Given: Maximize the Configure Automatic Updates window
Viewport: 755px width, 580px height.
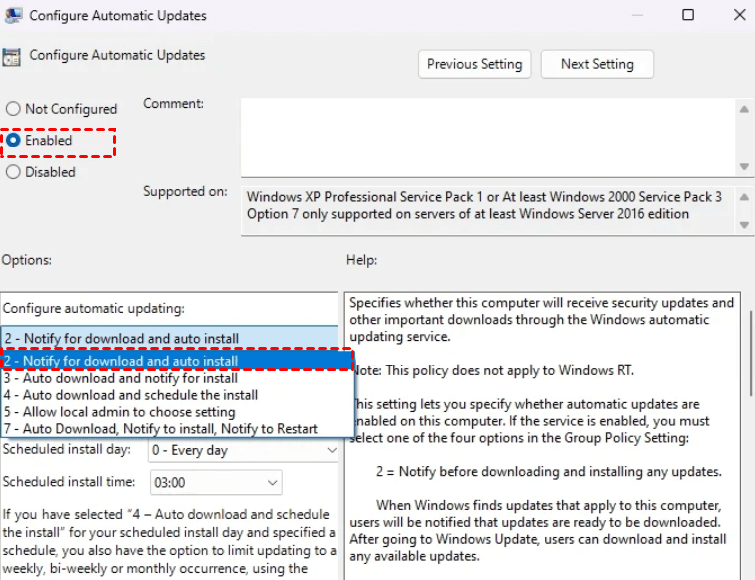Looking at the screenshot, I should click(x=688, y=15).
